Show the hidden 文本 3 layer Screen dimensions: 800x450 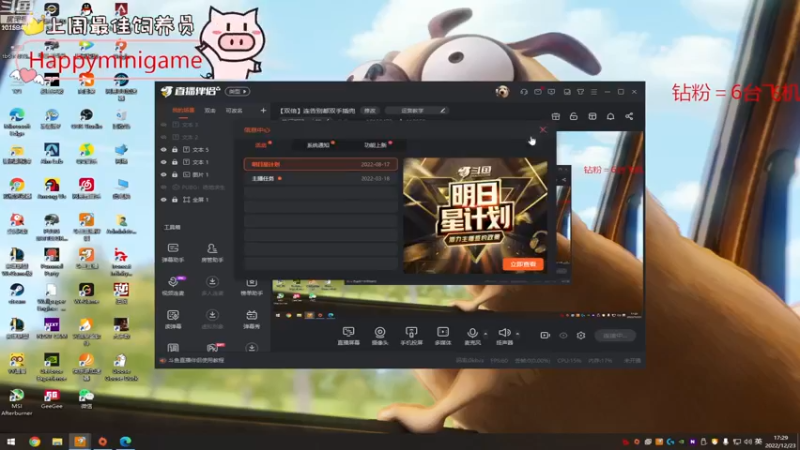tap(163, 124)
